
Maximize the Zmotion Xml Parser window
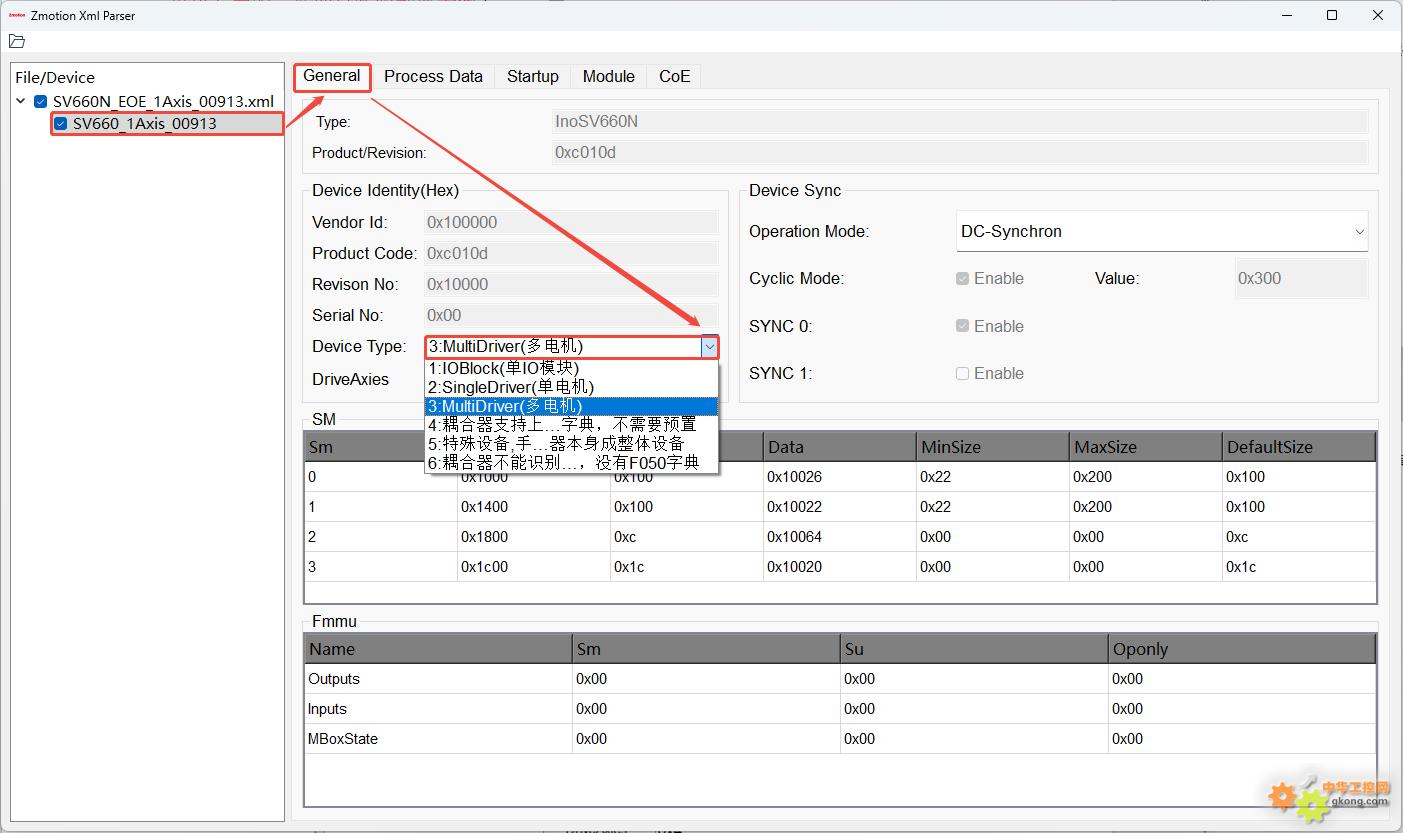coord(1332,15)
